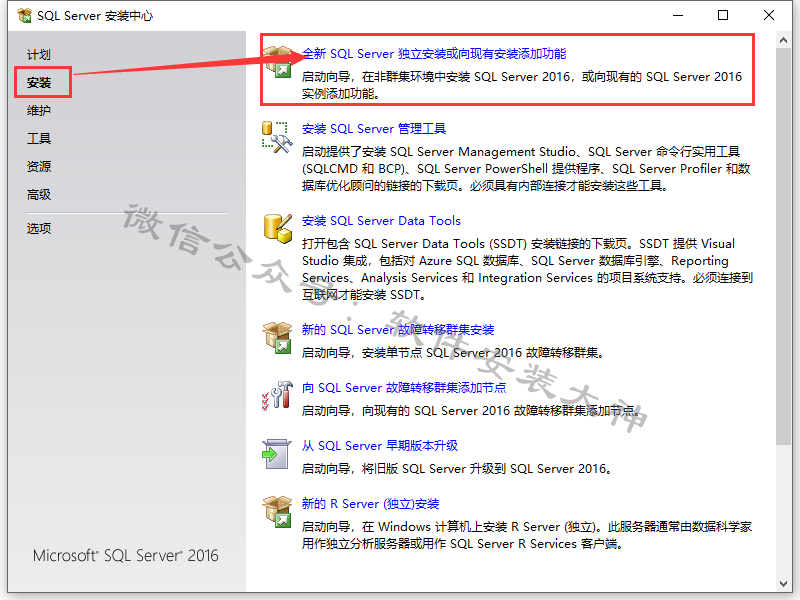Click the upgrade from earlier version icon
Image resolution: width=800 pixels, height=600 pixels.
click(x=277, y=454)
